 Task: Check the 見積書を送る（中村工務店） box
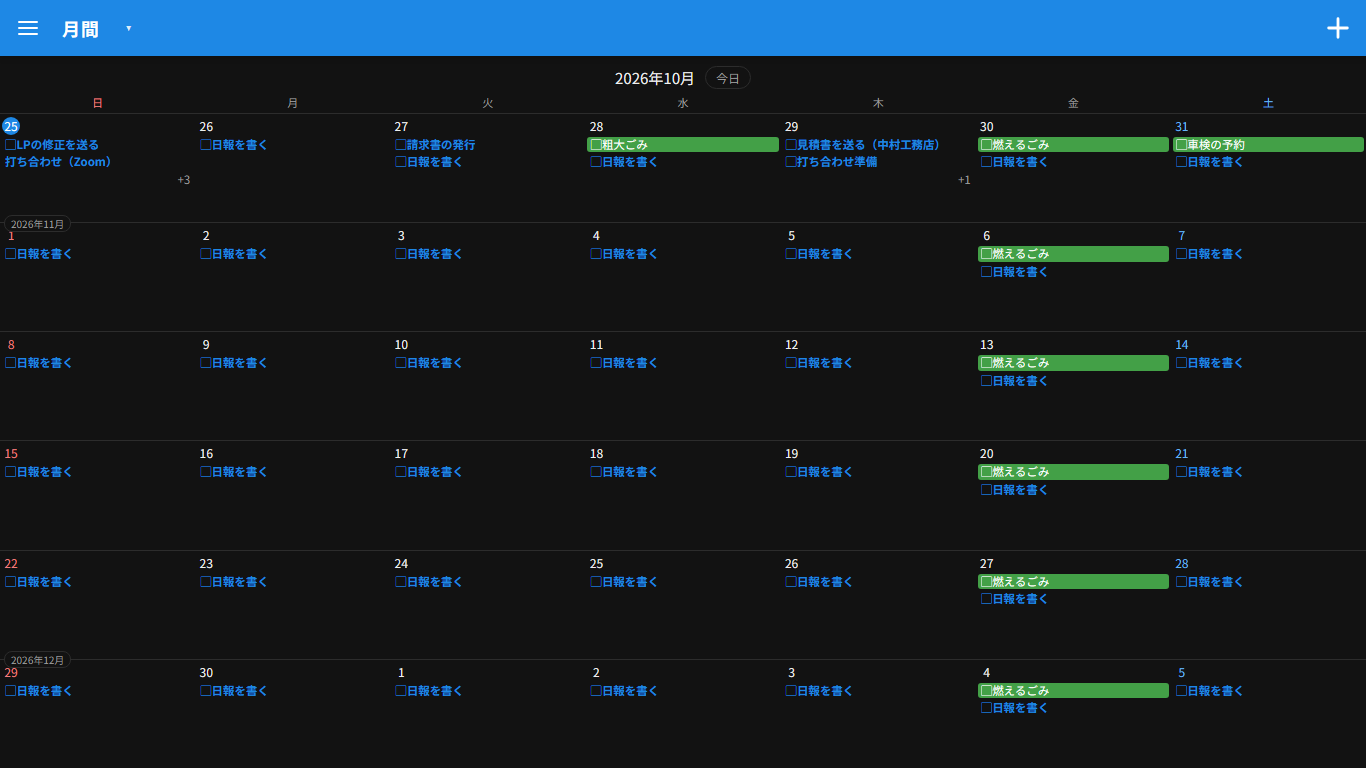(791, 145)
